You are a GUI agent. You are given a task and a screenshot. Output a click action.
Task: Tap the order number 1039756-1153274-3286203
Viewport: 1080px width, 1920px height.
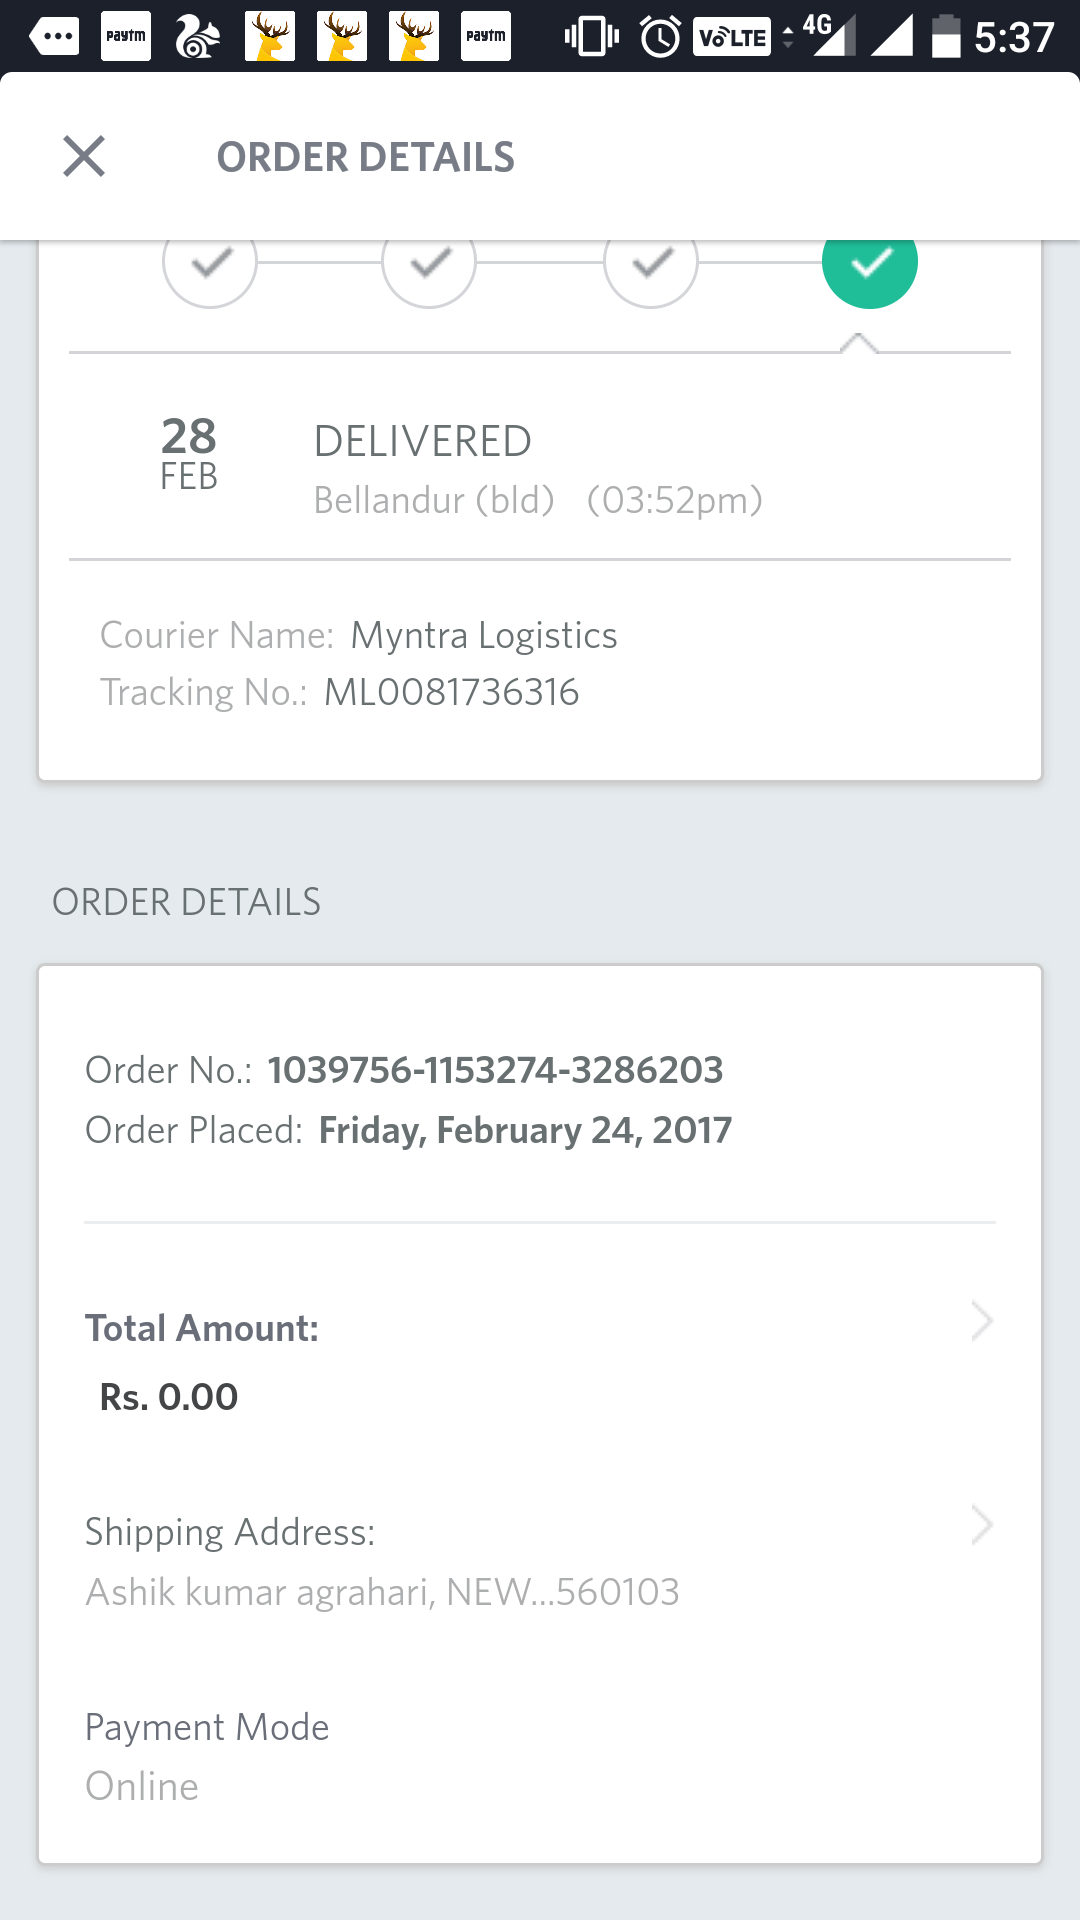click(495, 1070)
